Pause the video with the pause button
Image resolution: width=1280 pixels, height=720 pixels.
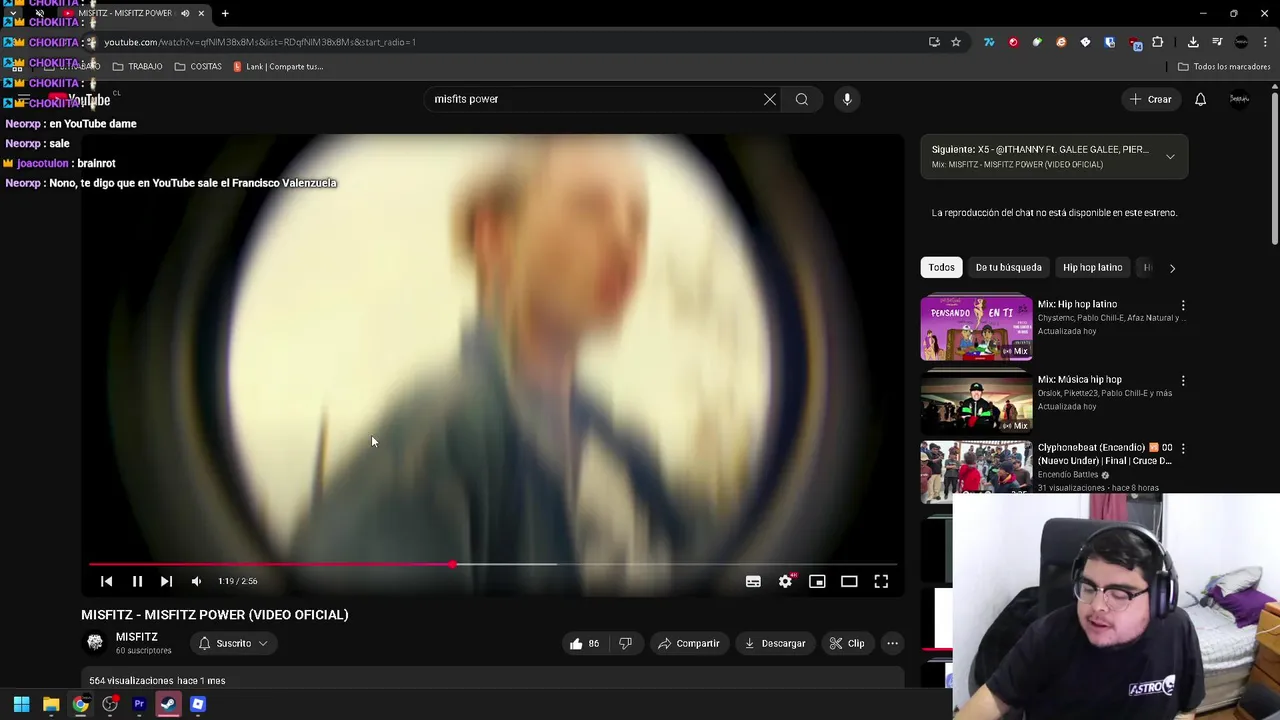(x=137, y=581)
